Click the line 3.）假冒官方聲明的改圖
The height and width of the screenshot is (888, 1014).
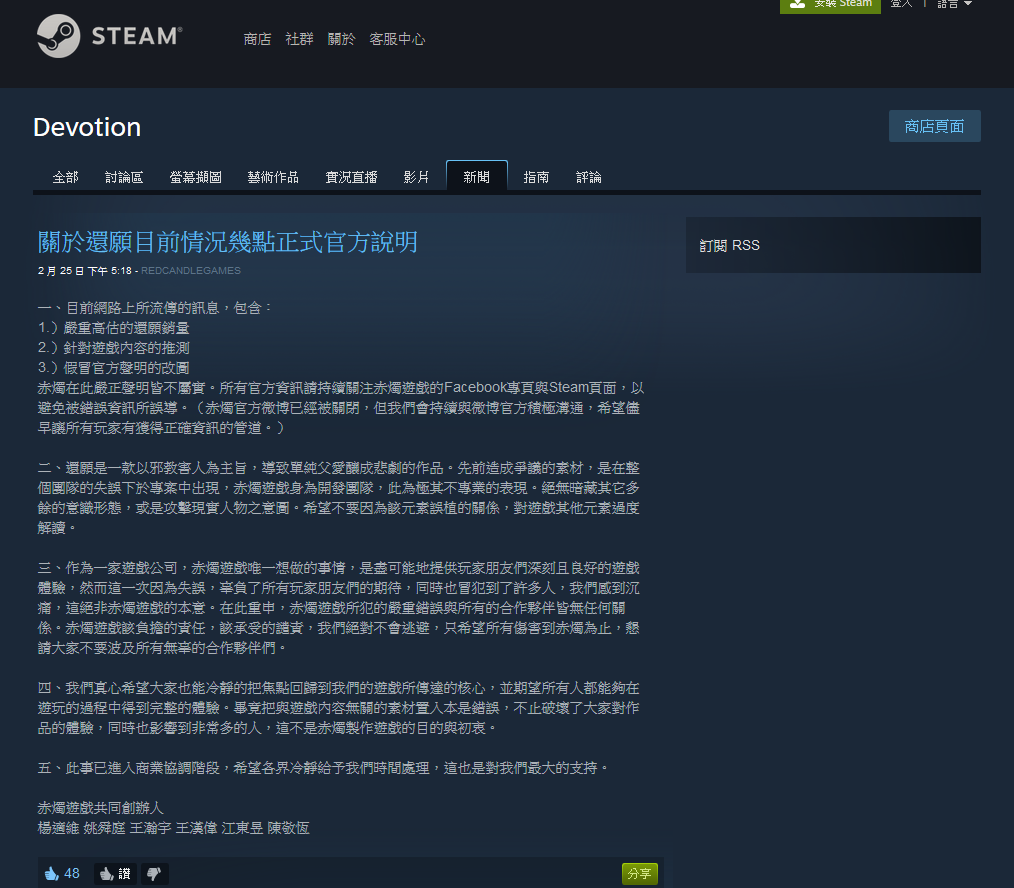click(114, 368)
